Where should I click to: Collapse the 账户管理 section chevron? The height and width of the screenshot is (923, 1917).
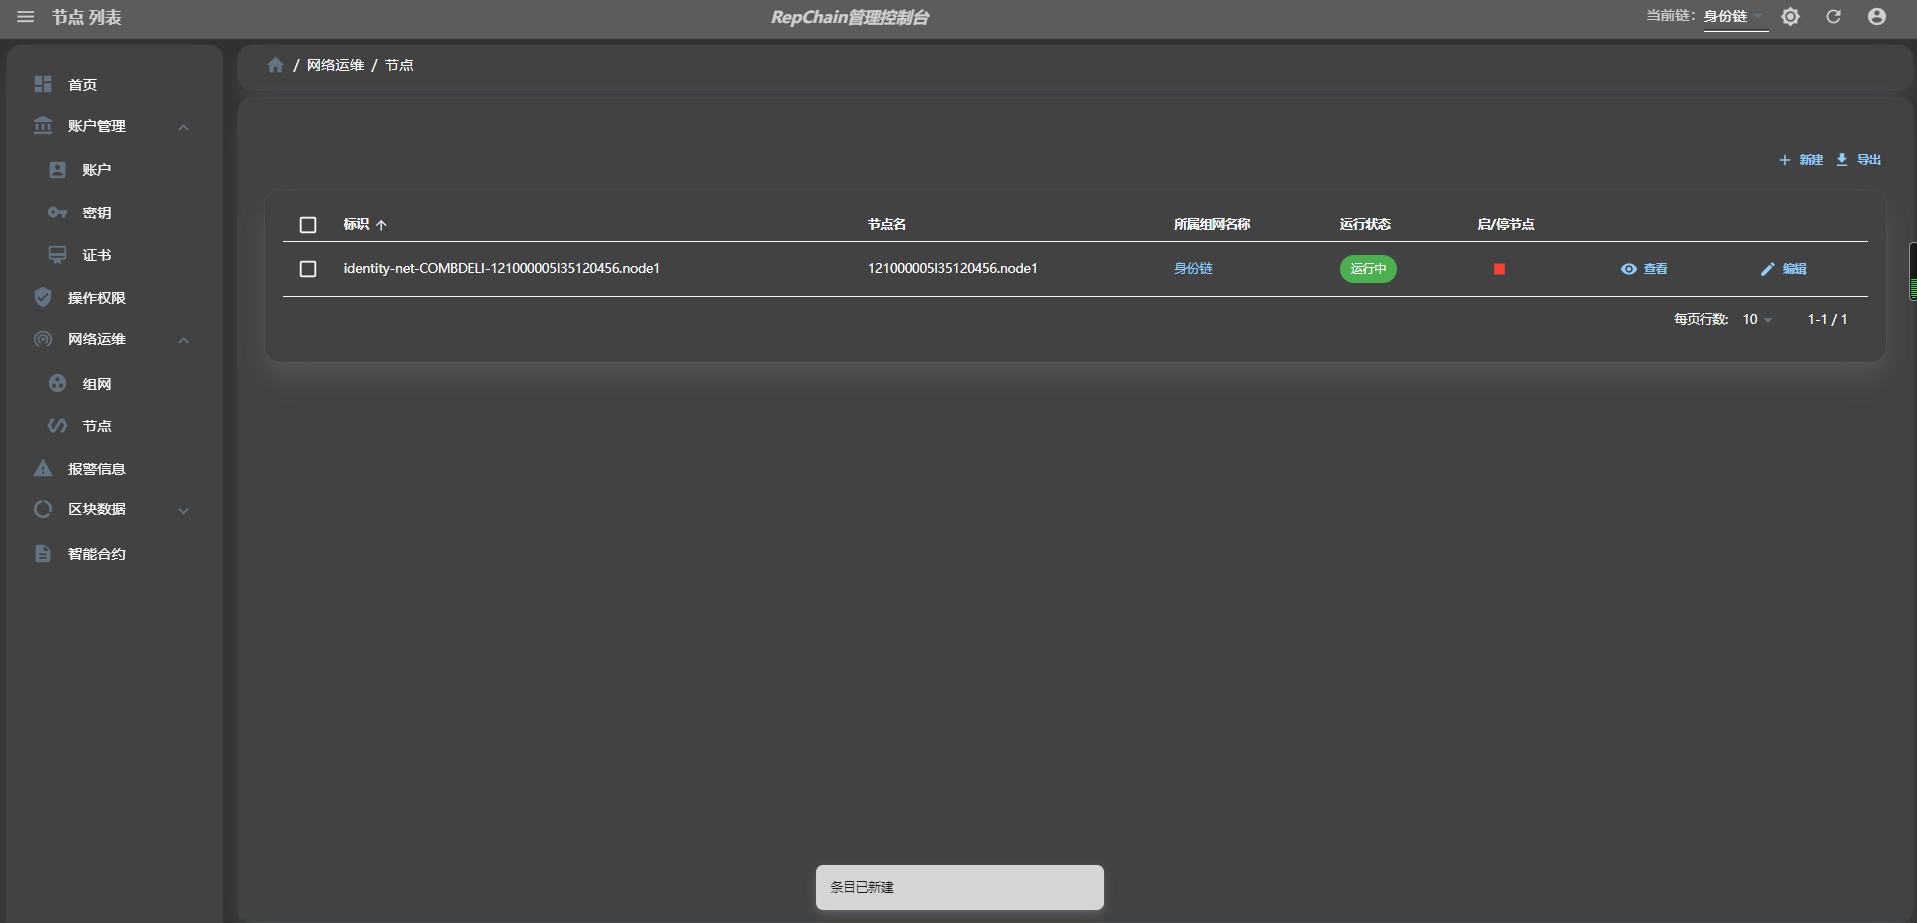pos(184,127)
